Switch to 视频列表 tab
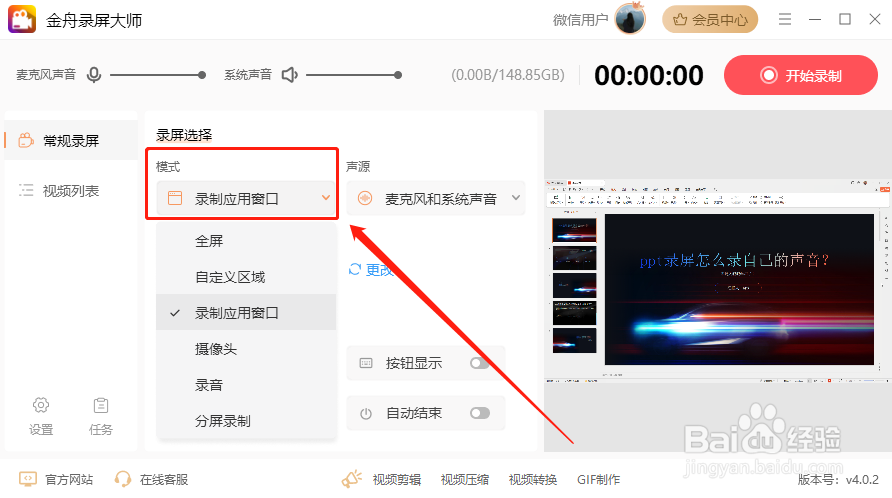 [x=71, y=191]
